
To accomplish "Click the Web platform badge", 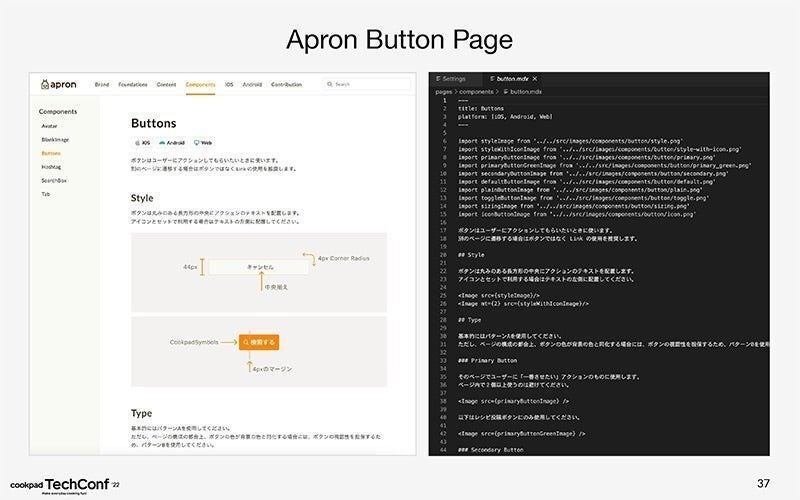I will [203, 143].
